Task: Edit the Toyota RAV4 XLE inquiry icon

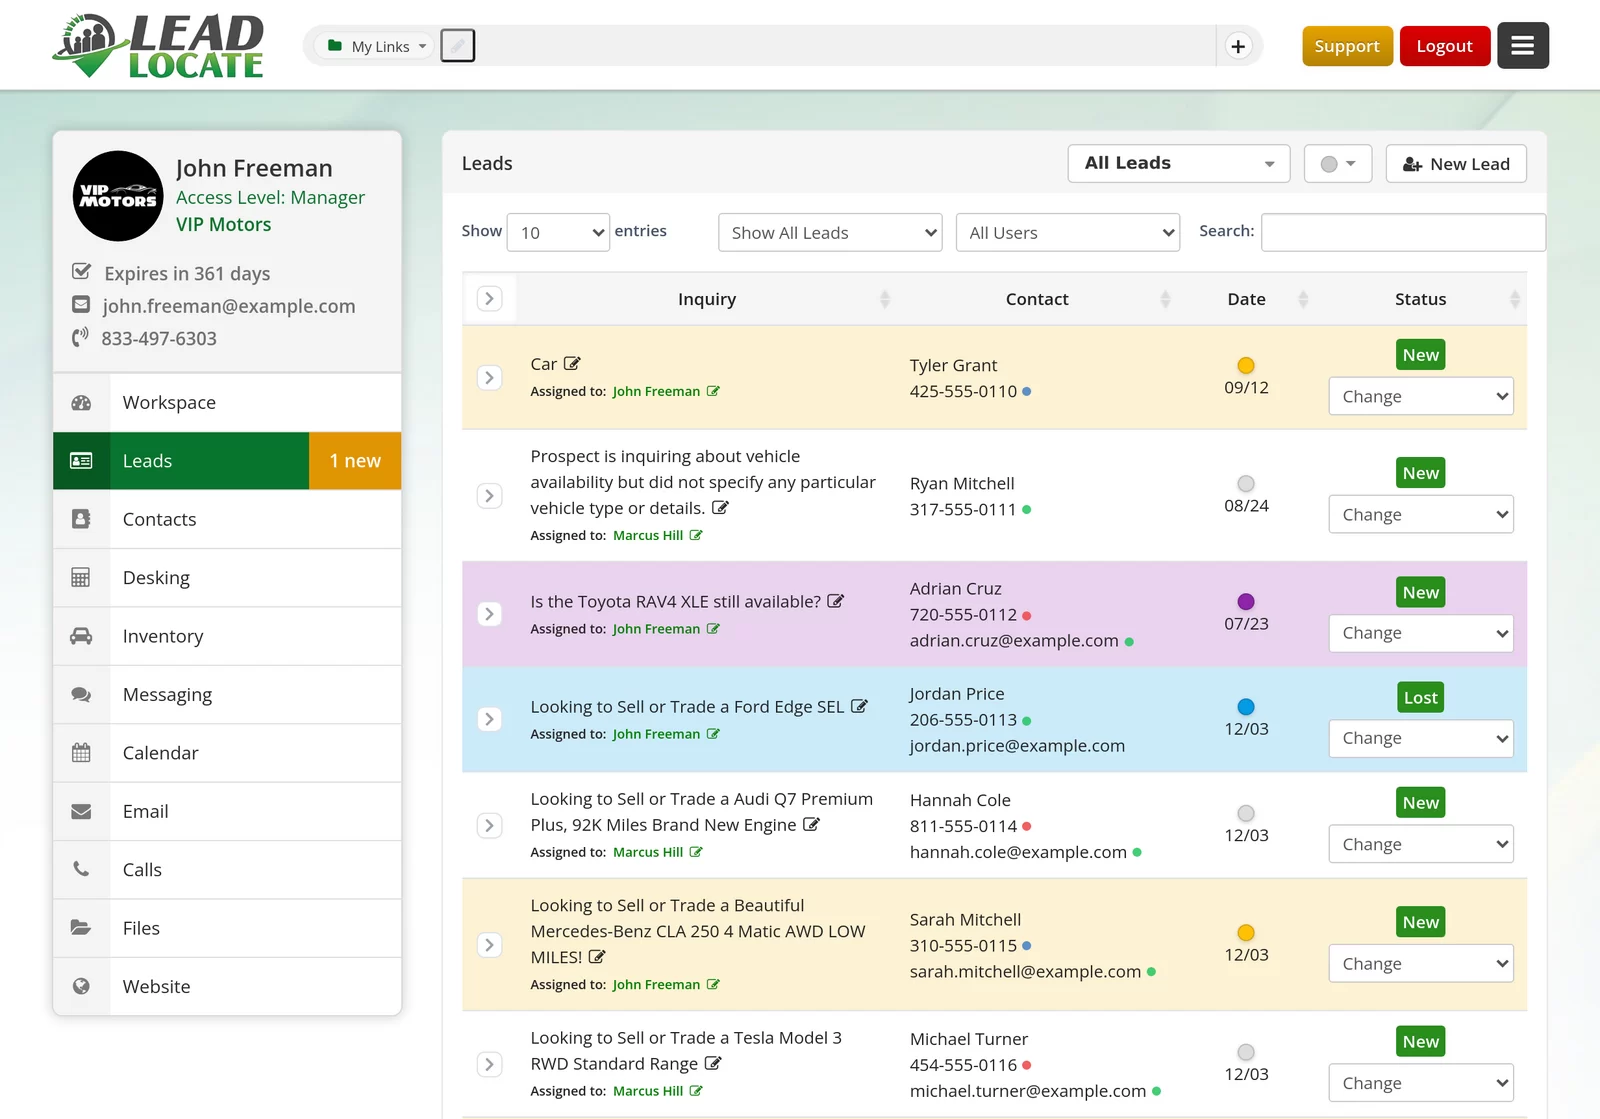Action: 836,601
